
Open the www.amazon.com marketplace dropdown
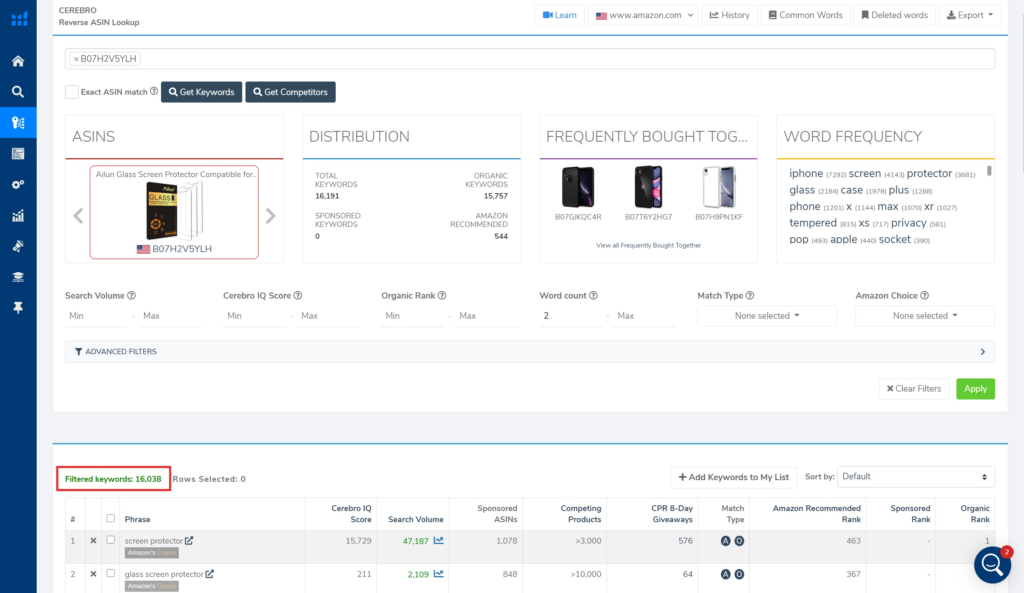[643, 15]
